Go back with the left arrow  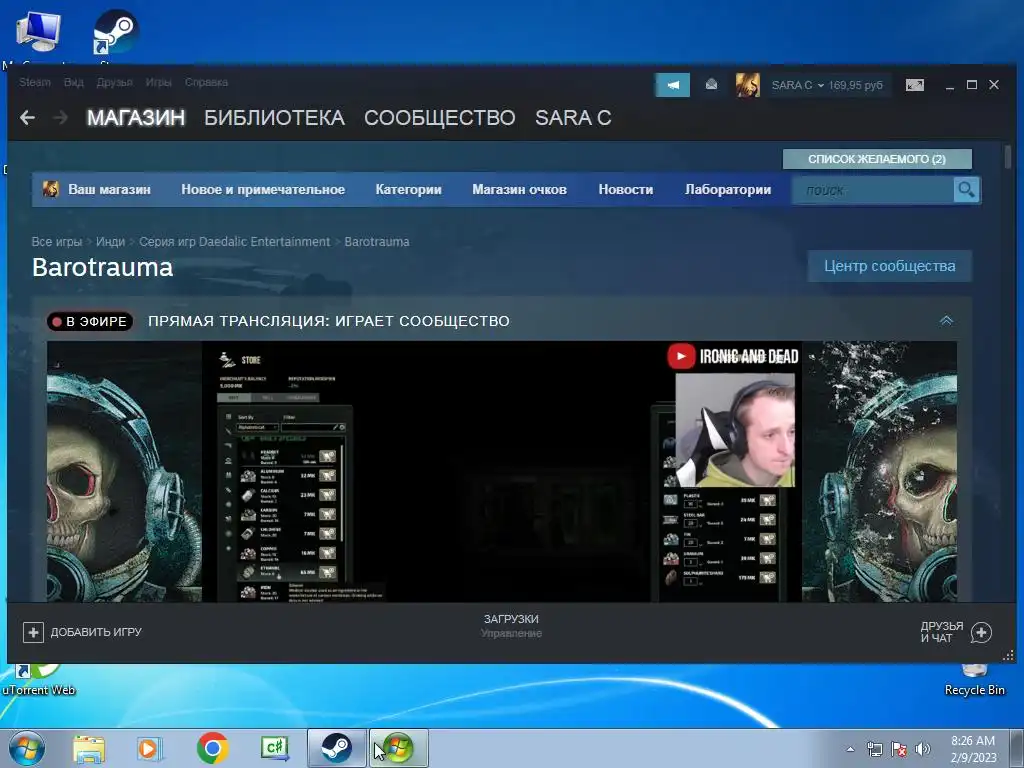[x=27, y=118]
